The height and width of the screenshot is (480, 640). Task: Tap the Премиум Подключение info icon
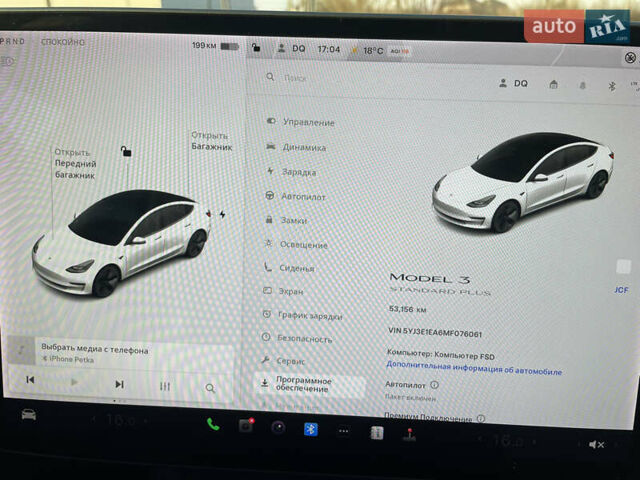tap(481, 418)
